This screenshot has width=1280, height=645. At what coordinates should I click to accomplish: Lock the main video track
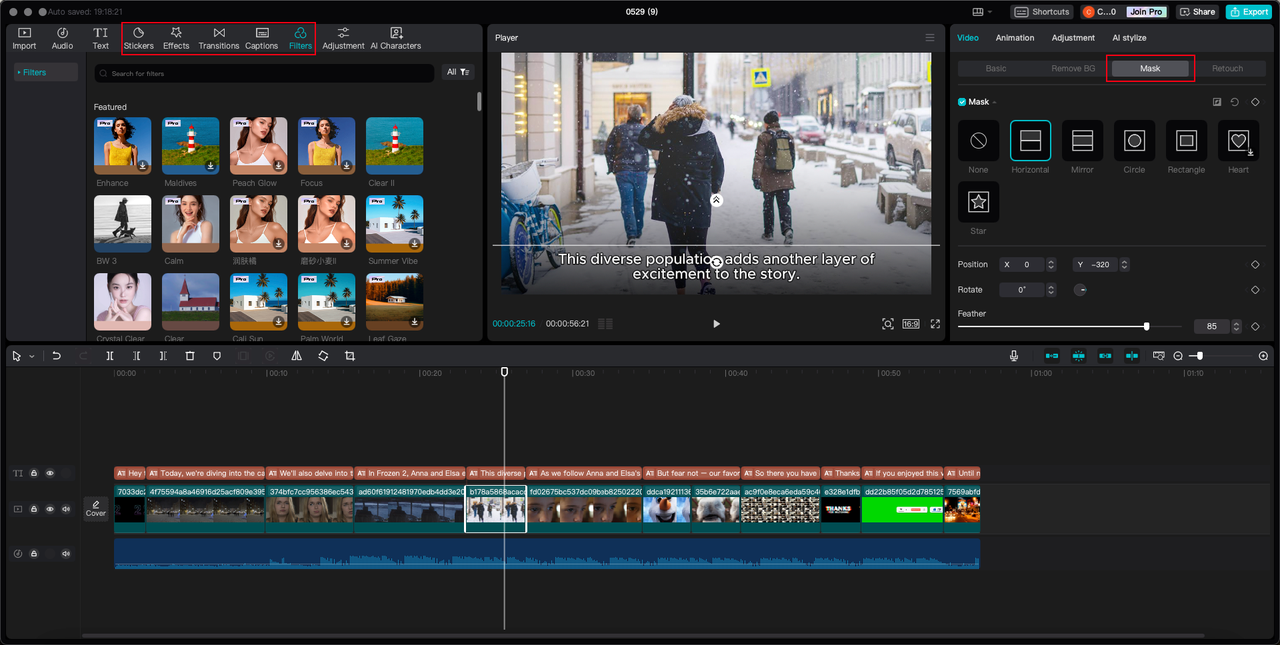[x=34, y=509]
